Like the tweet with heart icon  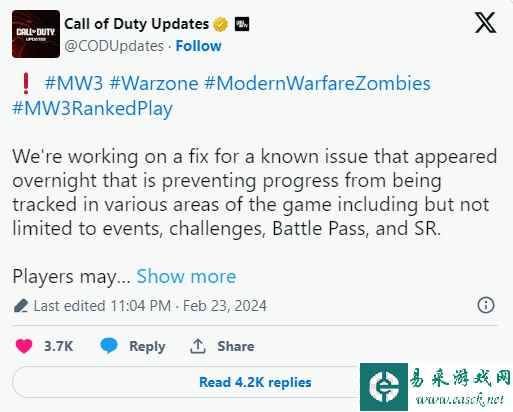24,346
